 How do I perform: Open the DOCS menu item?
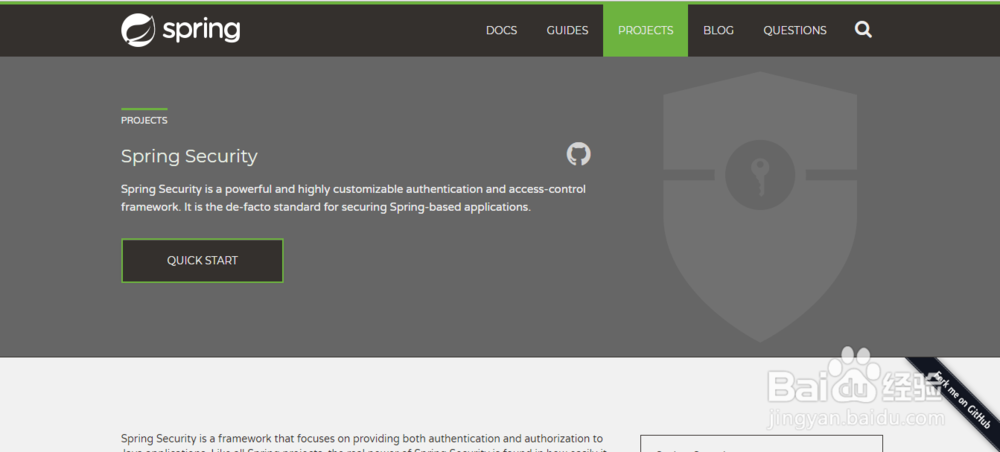501,30
